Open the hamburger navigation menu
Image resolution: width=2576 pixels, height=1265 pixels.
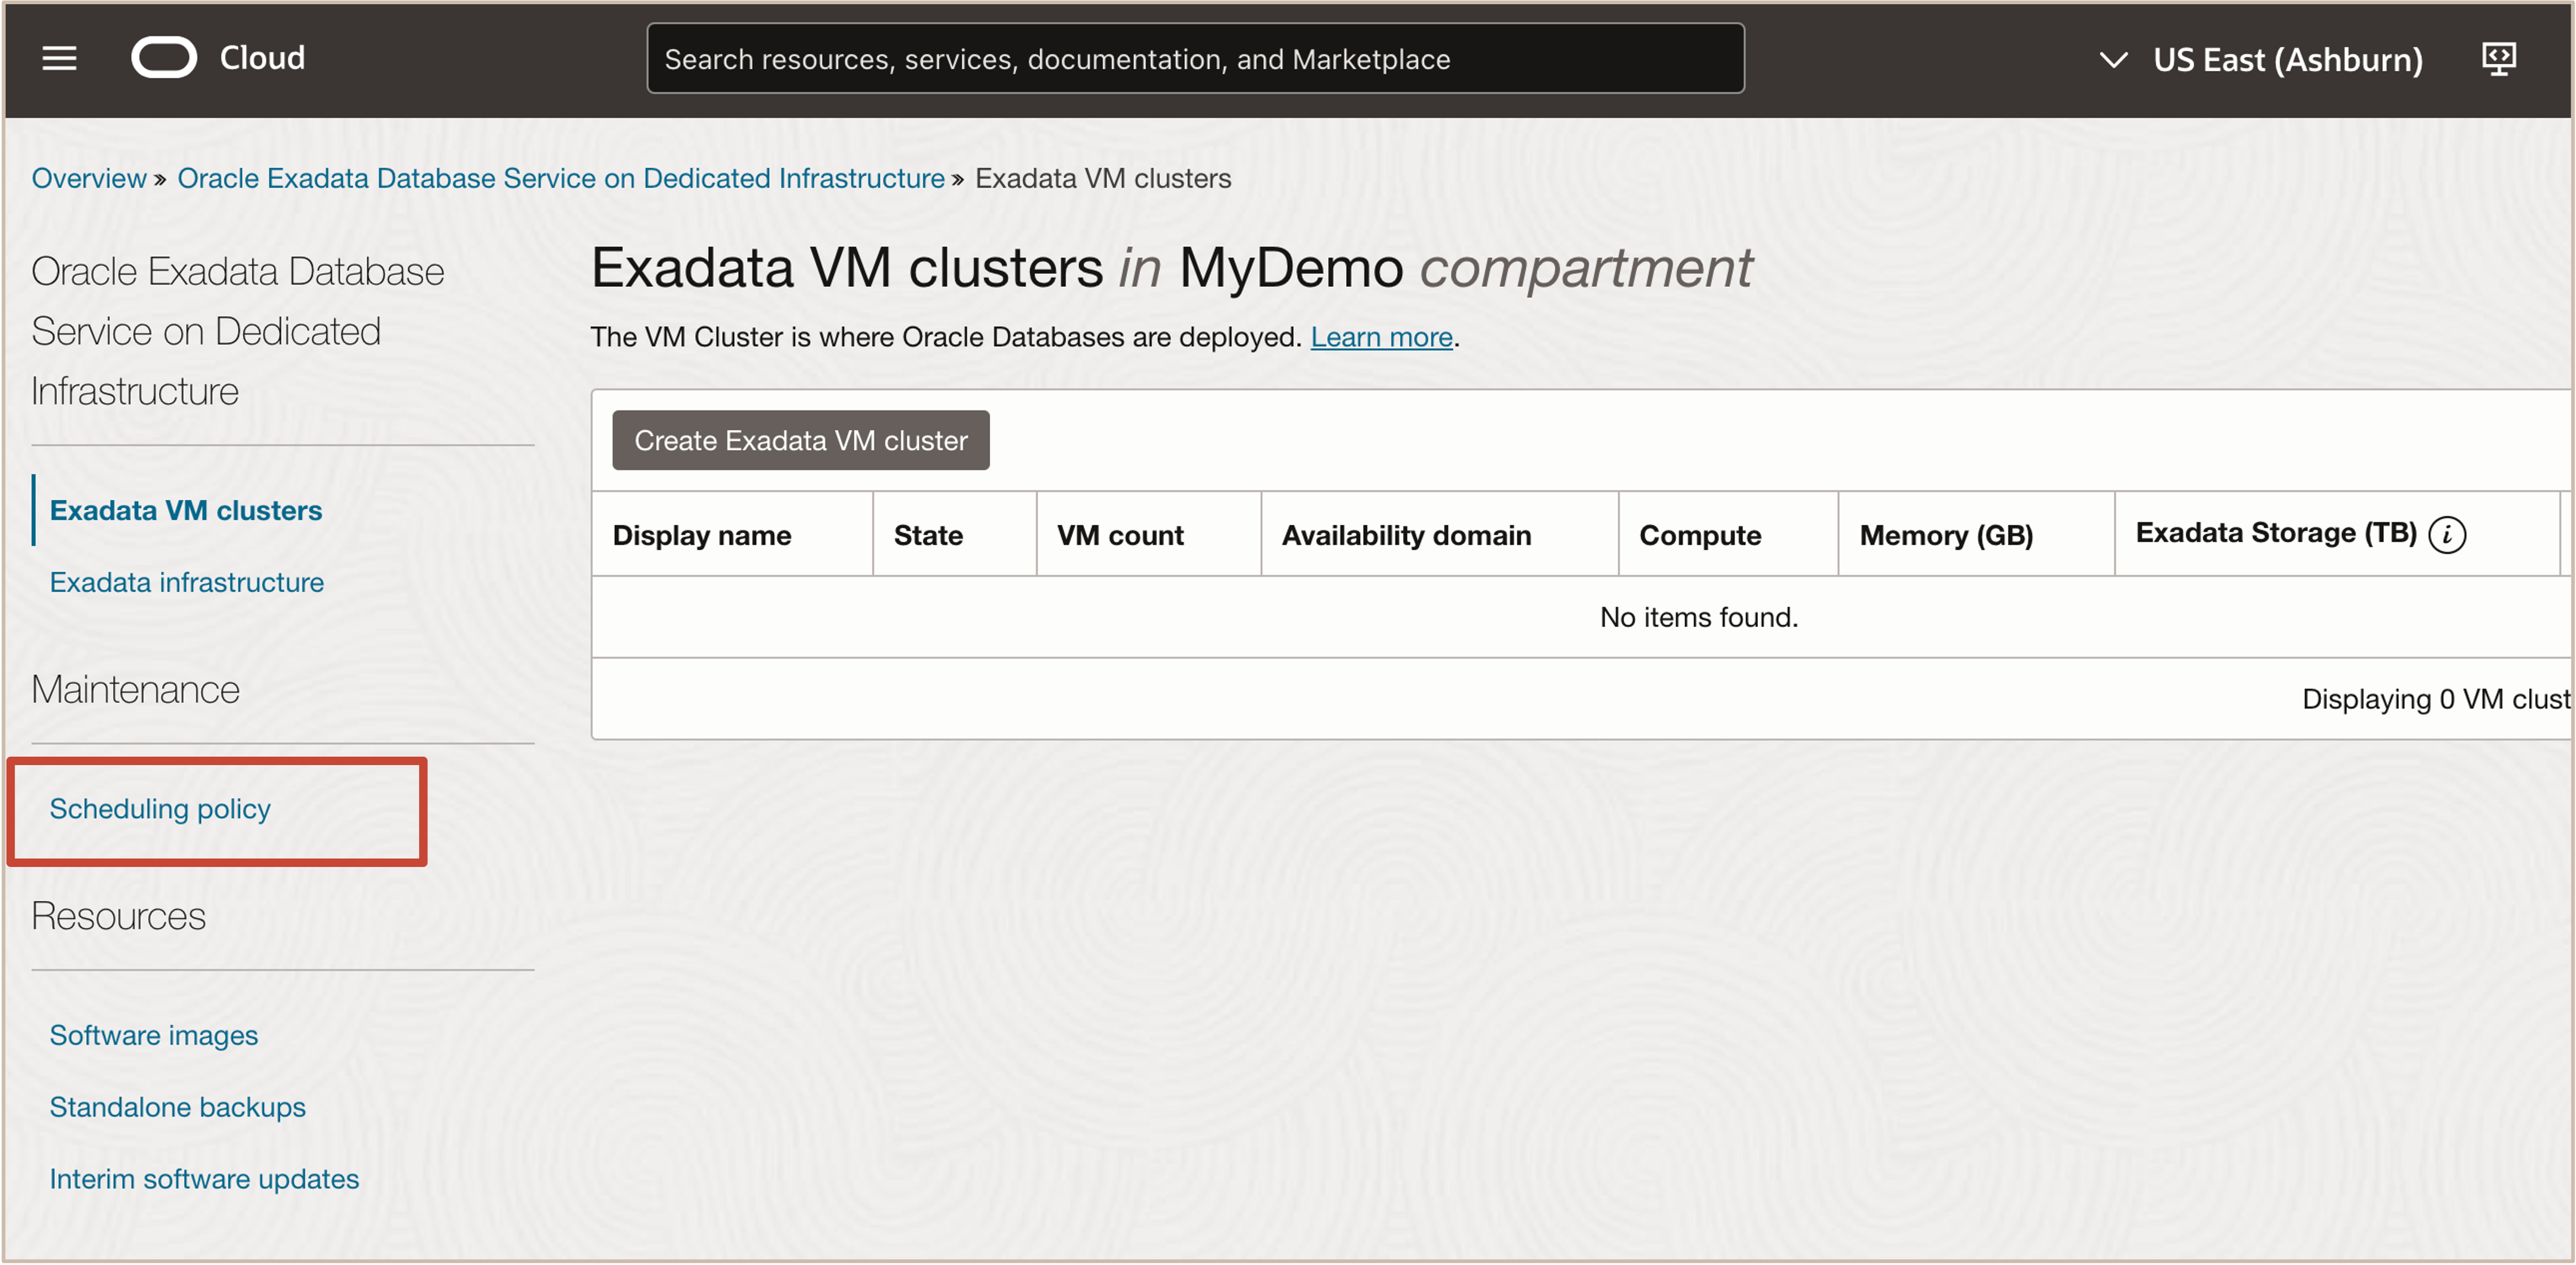click(x=59, y=58)
